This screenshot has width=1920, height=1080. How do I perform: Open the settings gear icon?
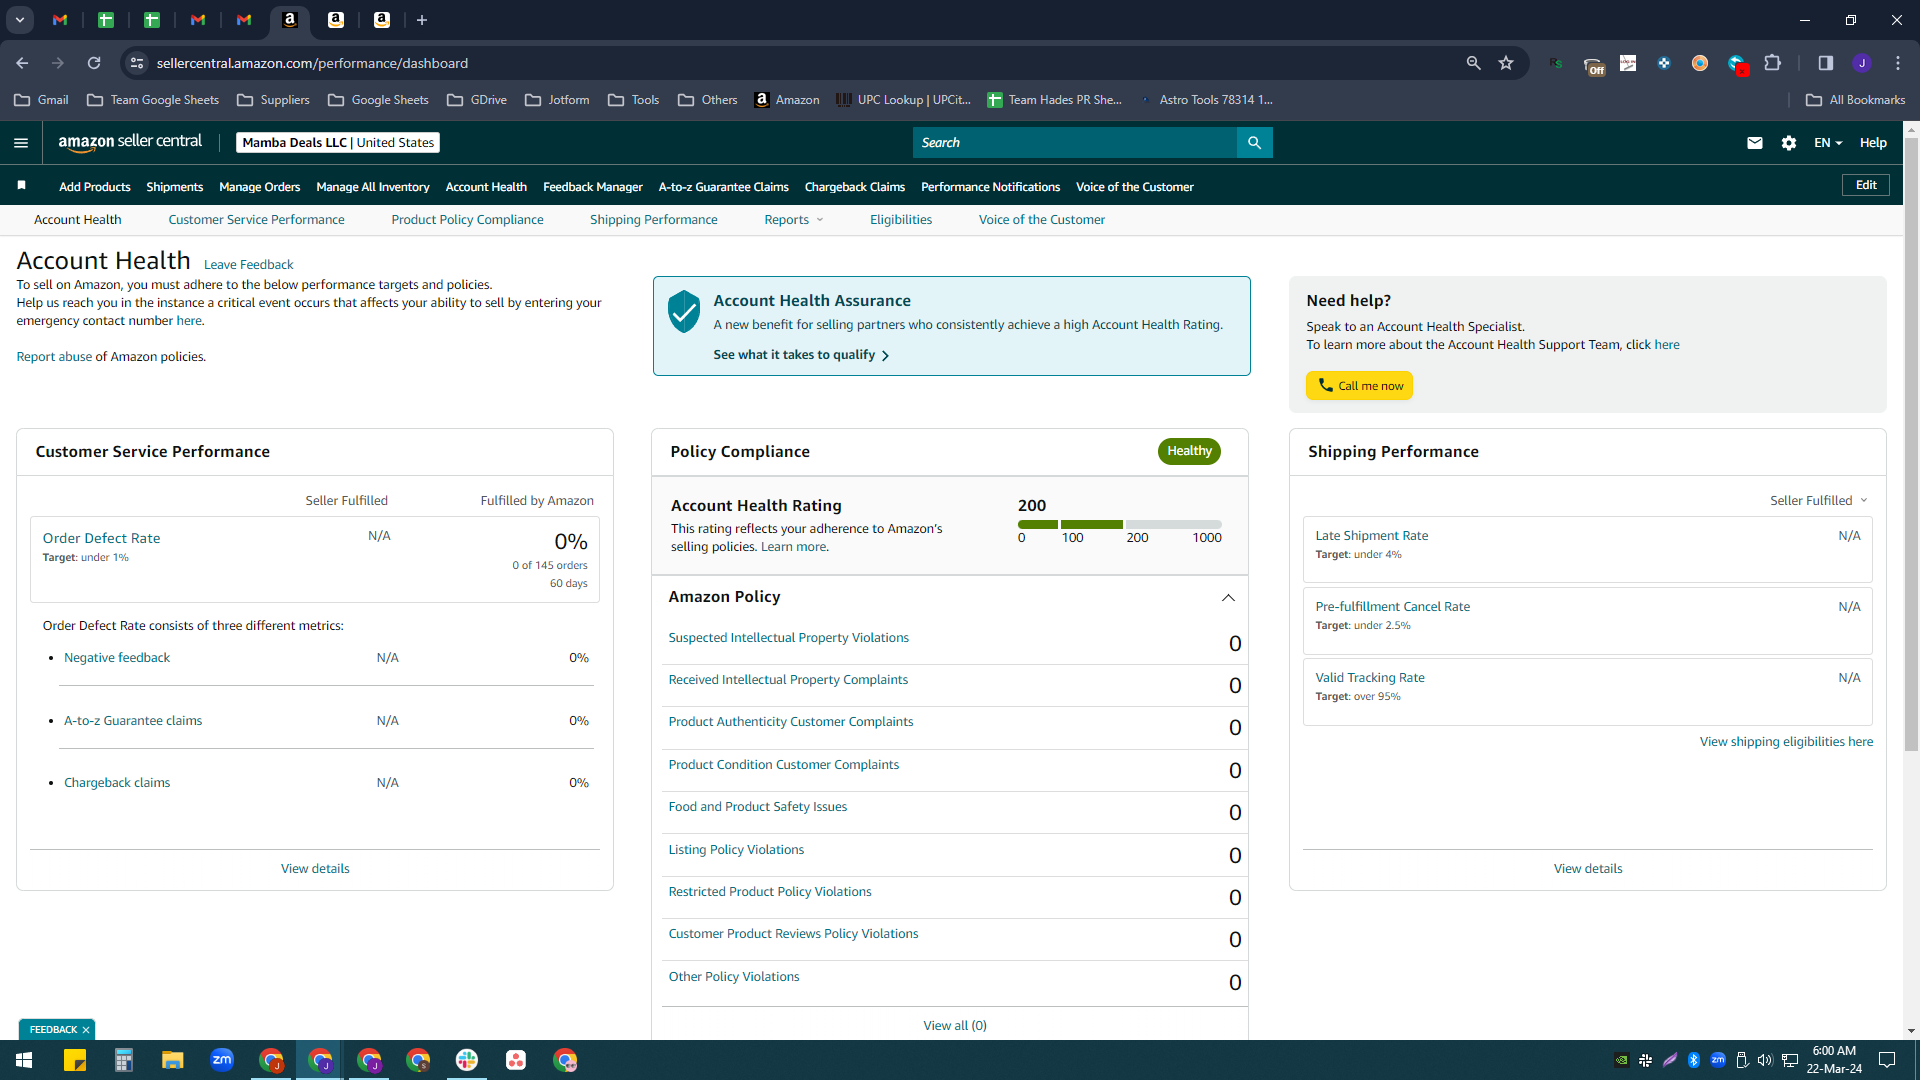pyautogui.click(x=1789, y=143)
